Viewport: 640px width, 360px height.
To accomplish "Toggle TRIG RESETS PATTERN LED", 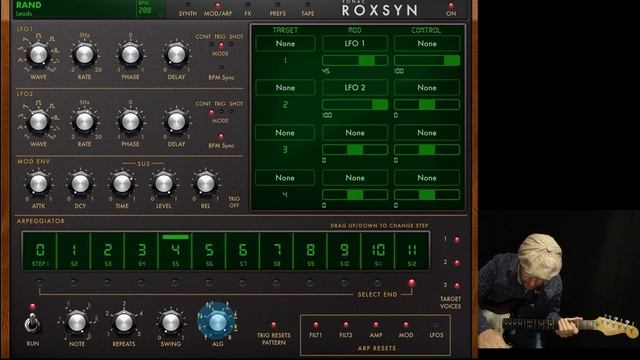I will tap(273, 325).
